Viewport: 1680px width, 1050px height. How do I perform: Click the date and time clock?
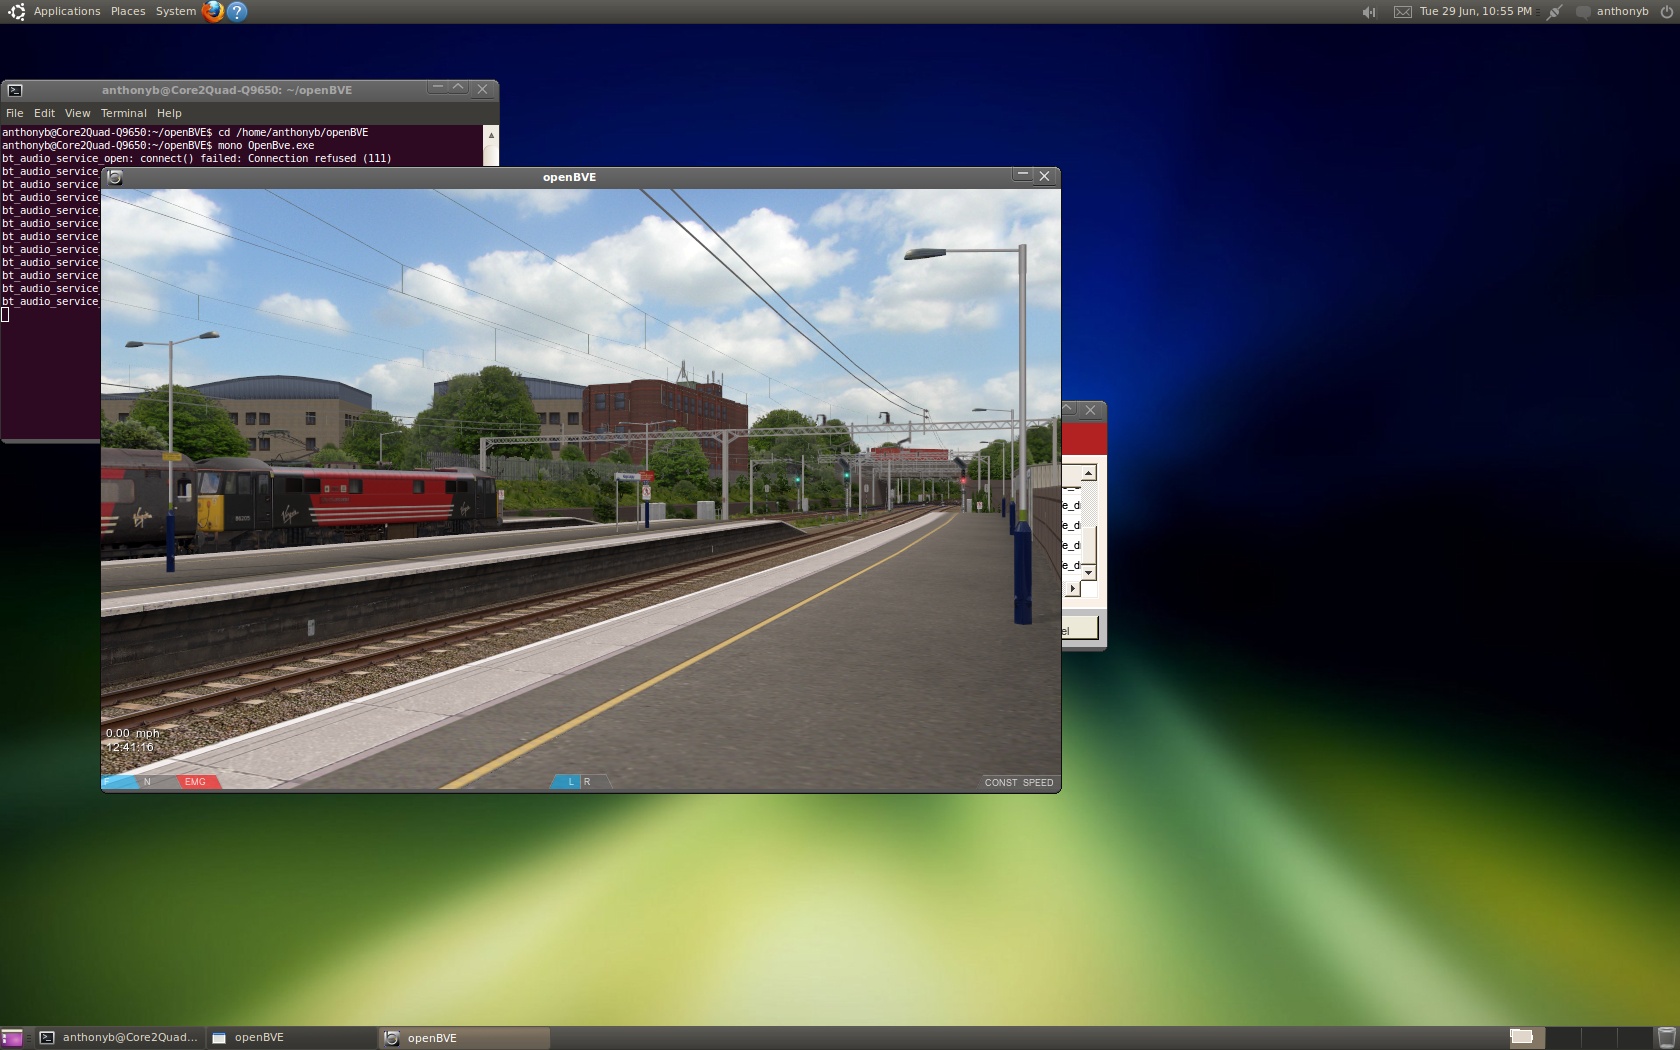click(x=1475, y=12)
